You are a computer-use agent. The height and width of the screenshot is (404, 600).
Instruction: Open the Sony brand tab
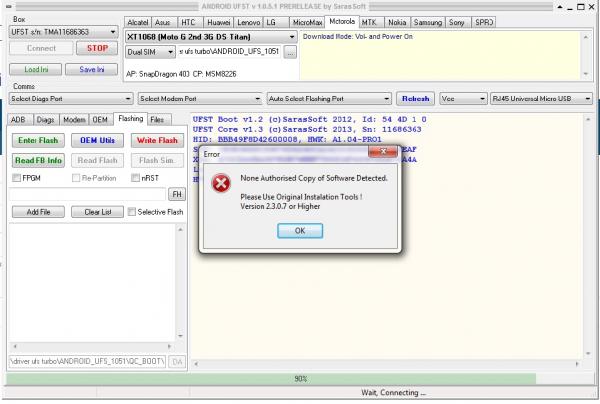[x=457, y=23]
